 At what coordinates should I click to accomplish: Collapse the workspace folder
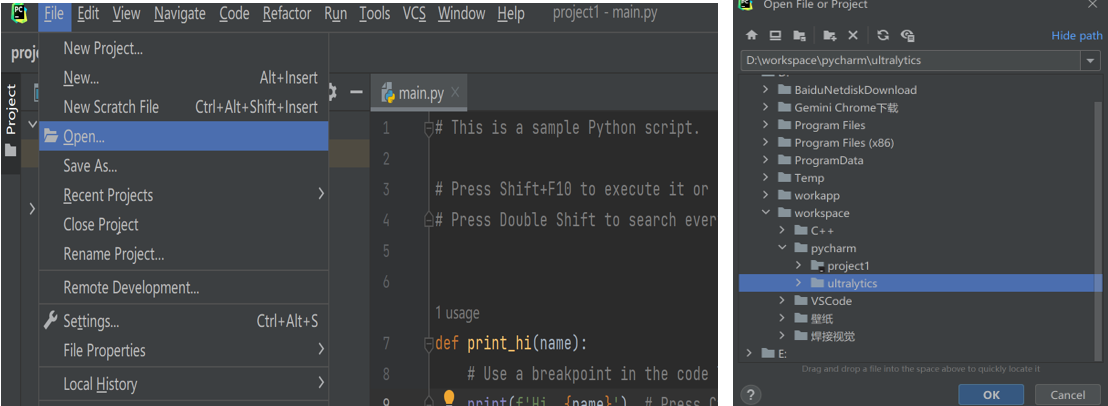pos(765,213)
